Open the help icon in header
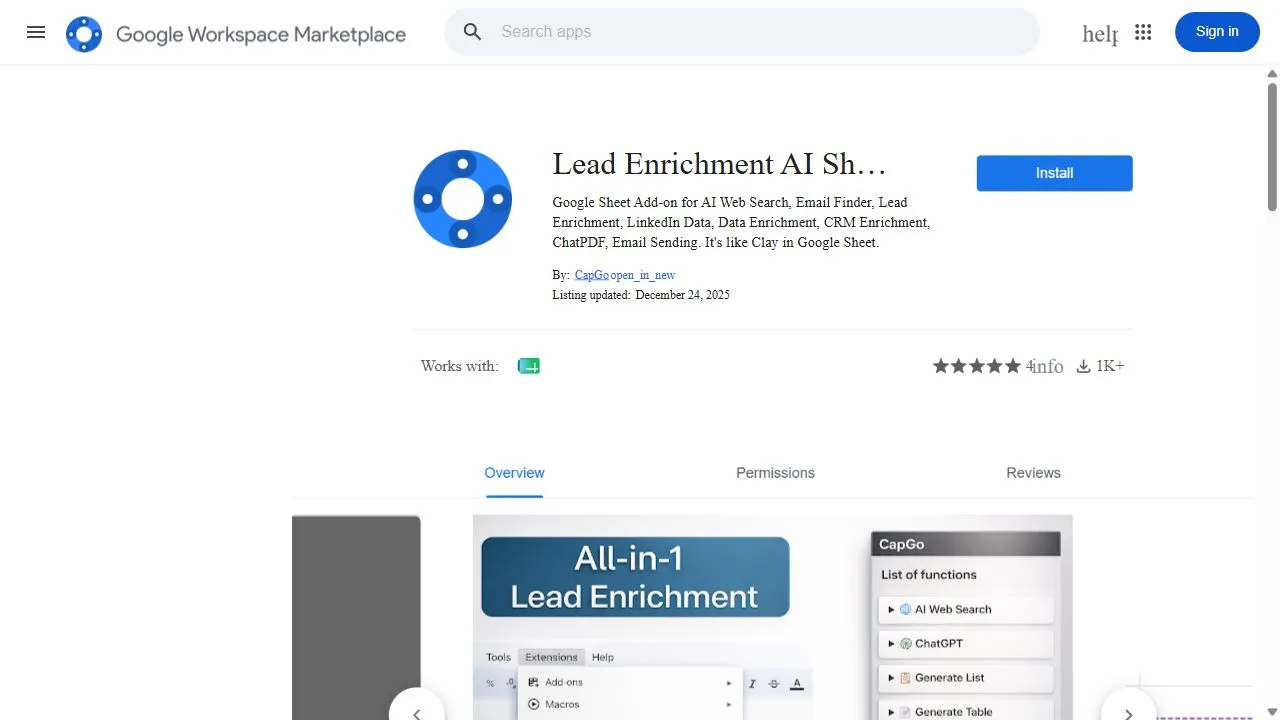Viewport: 1280px width, 720px height. (1099, 33)
